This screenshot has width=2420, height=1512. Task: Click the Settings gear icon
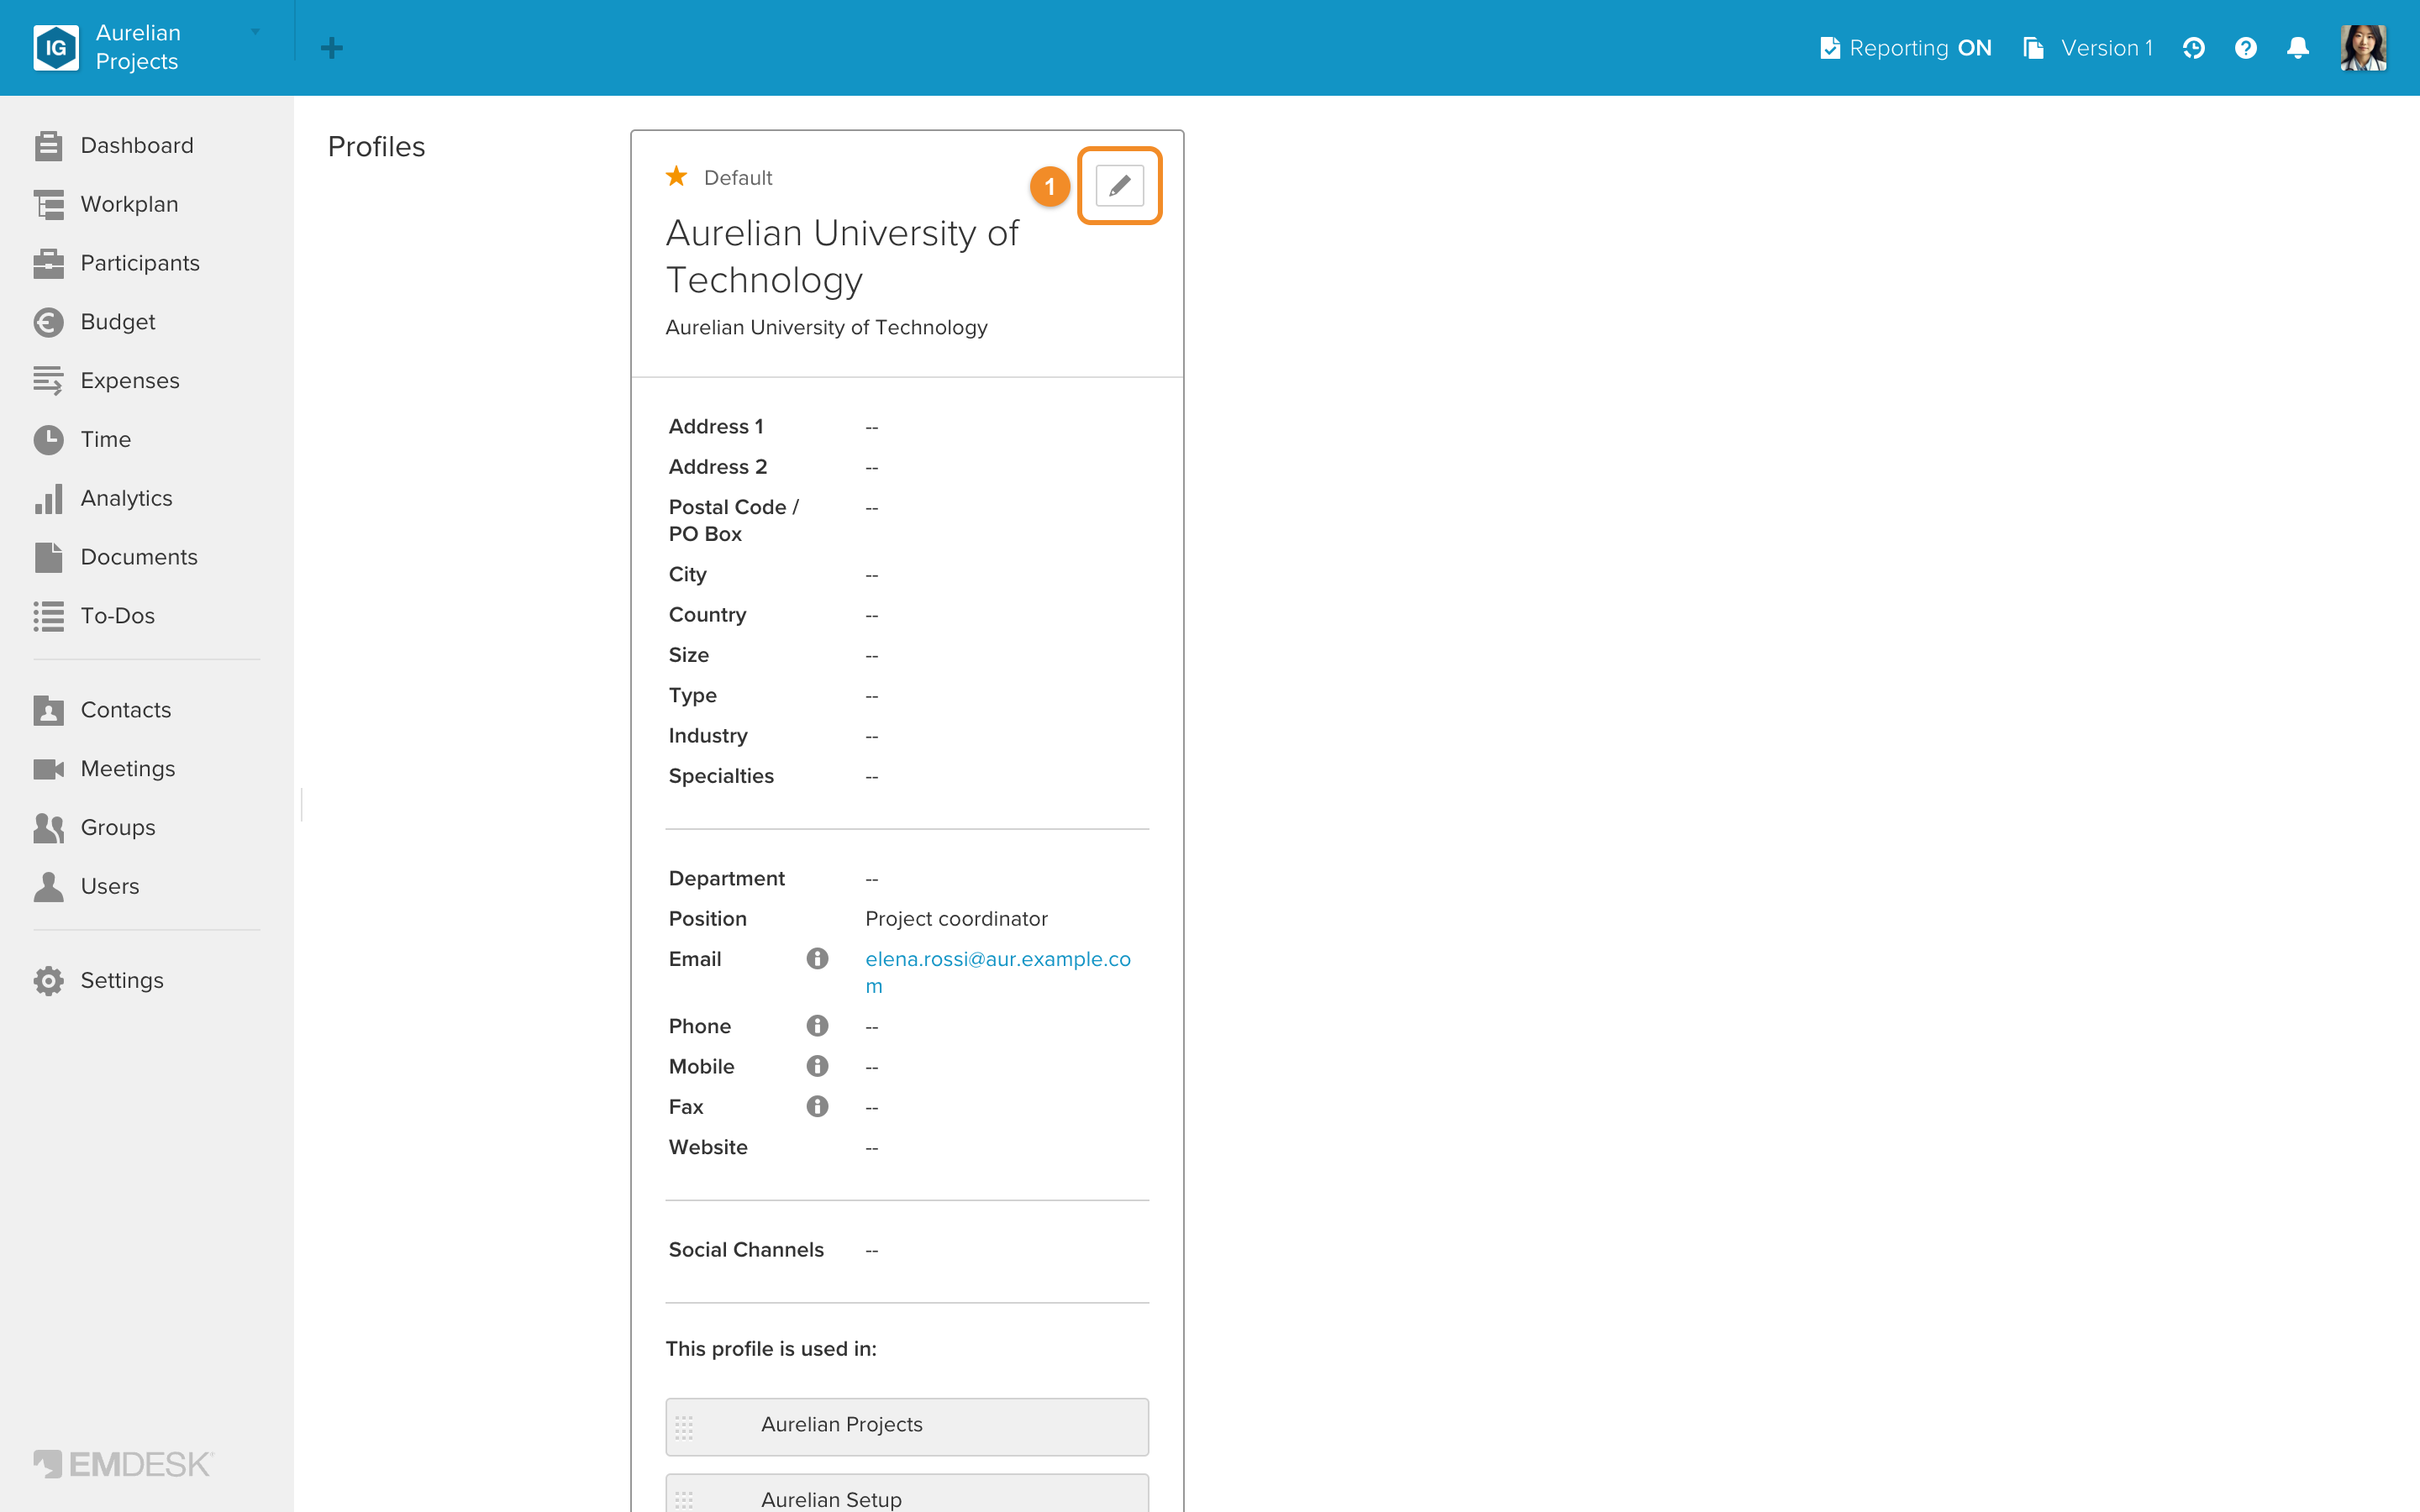click(48, 981)
